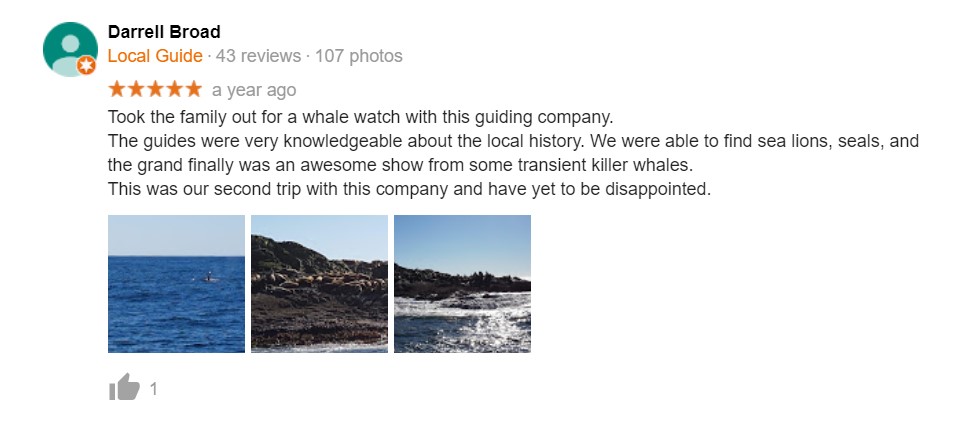The image size is (955, 425).
Task: Click the first orange rating star
Action: pyautogui.click(x=117, y=90)
